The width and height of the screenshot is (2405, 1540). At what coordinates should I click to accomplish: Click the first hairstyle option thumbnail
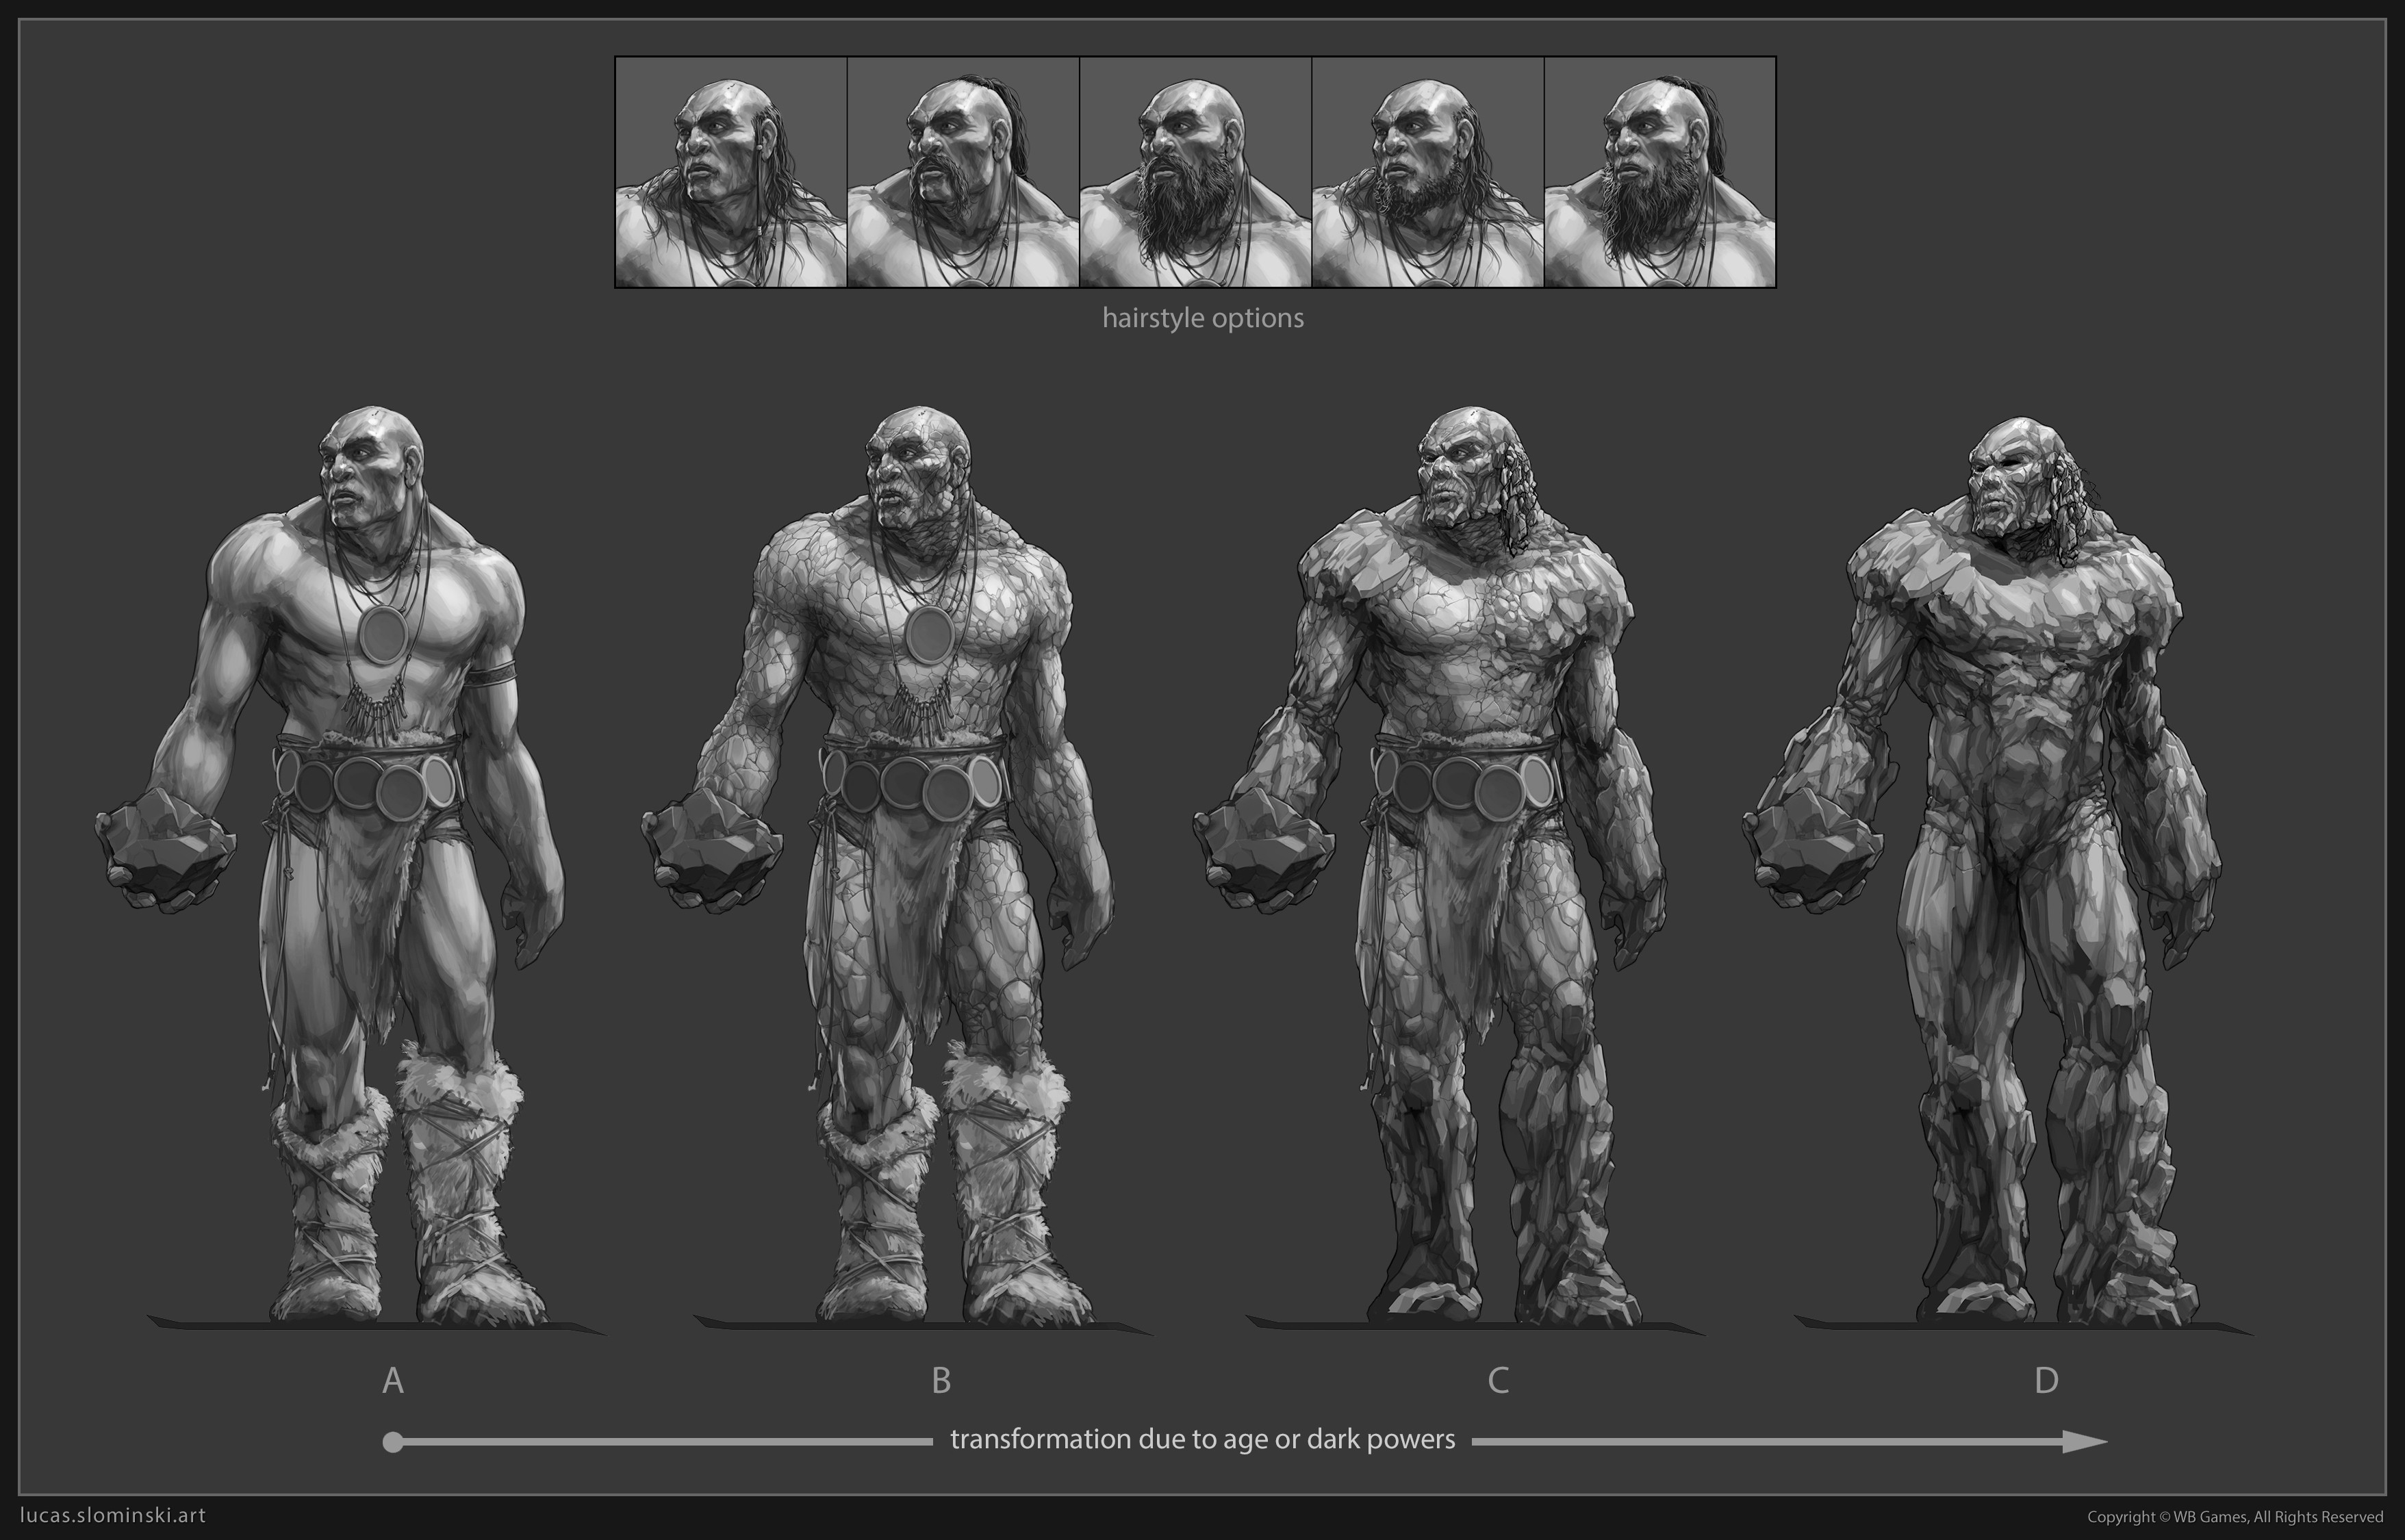click(x=731, y=172)
